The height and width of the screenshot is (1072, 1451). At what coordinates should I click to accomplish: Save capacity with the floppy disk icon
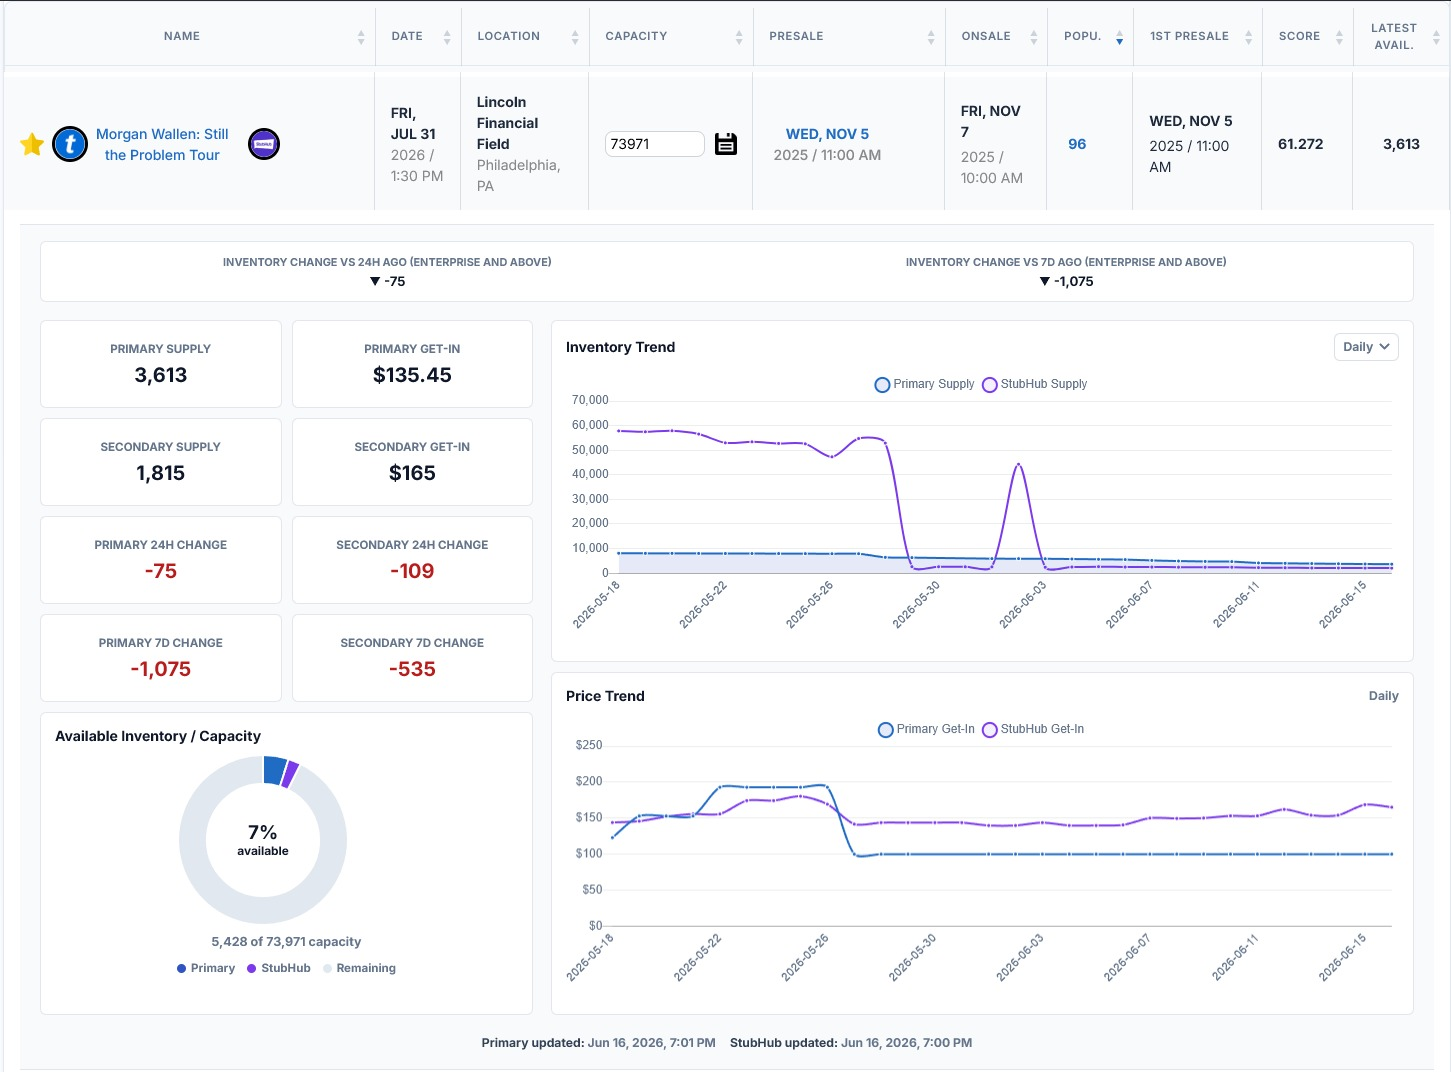[726, 144]
